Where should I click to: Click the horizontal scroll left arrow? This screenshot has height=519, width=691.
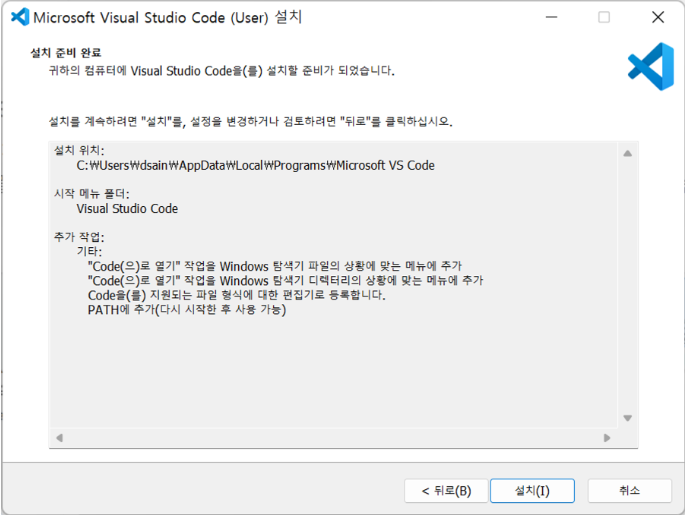click(x=59, y=438)
